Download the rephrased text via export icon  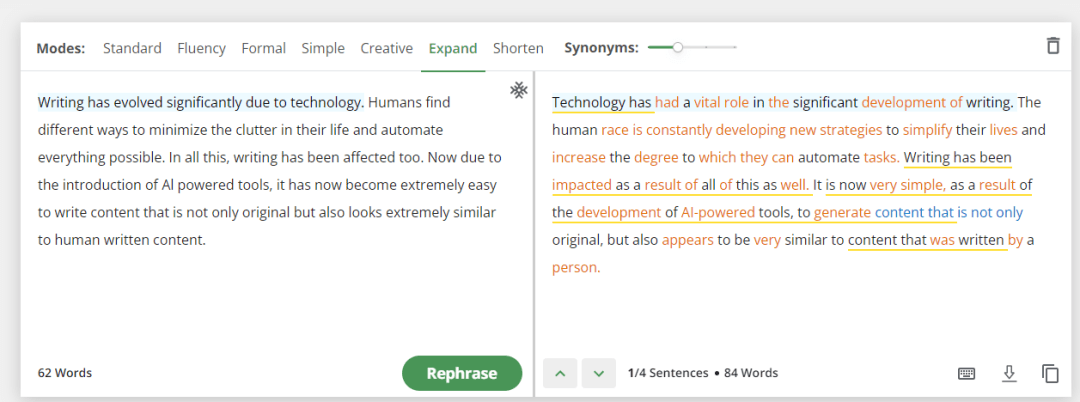click(x=1008, y=373)
